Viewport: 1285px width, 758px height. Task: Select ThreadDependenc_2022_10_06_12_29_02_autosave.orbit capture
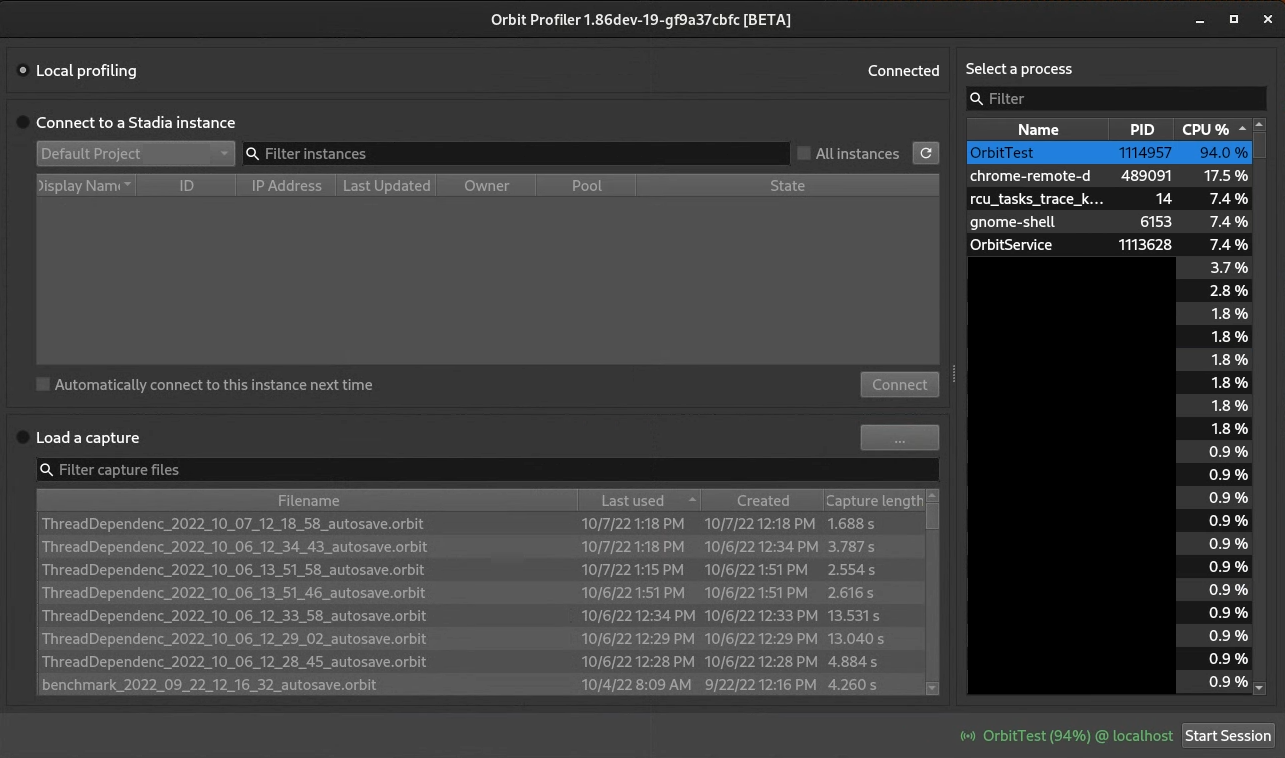click(x=482, y=639)
